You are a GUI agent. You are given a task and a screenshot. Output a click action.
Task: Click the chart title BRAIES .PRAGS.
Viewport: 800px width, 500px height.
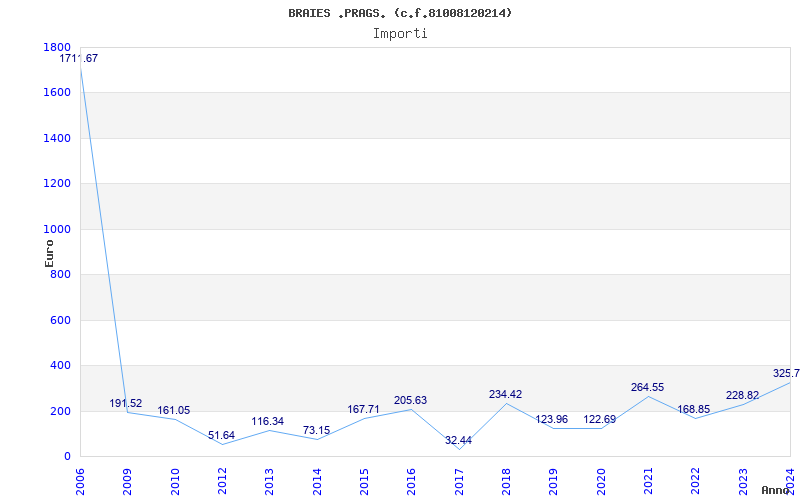[x=400, y=13]
